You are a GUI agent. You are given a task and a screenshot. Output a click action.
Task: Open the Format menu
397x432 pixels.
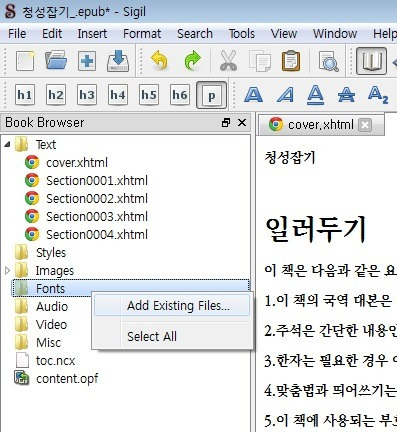click(x=142, y=34)
